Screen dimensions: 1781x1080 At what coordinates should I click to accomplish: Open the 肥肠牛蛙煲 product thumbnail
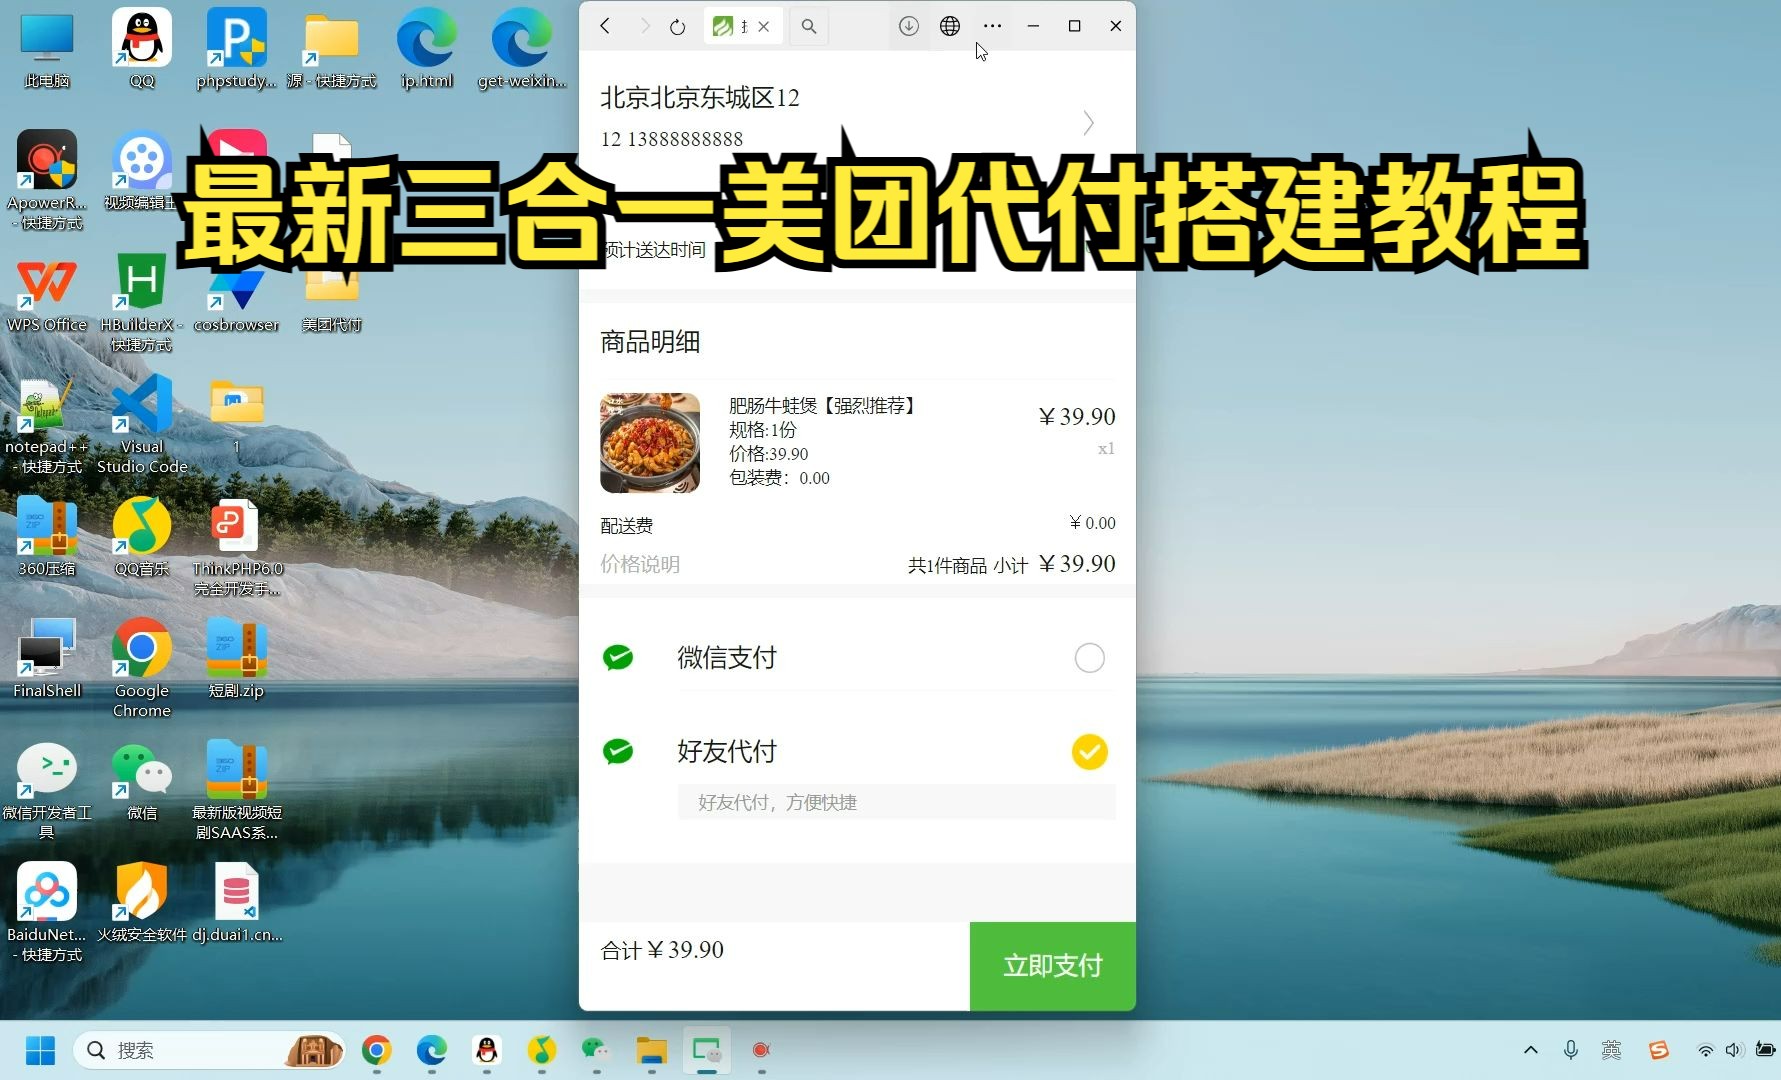(x=650, y=443)
